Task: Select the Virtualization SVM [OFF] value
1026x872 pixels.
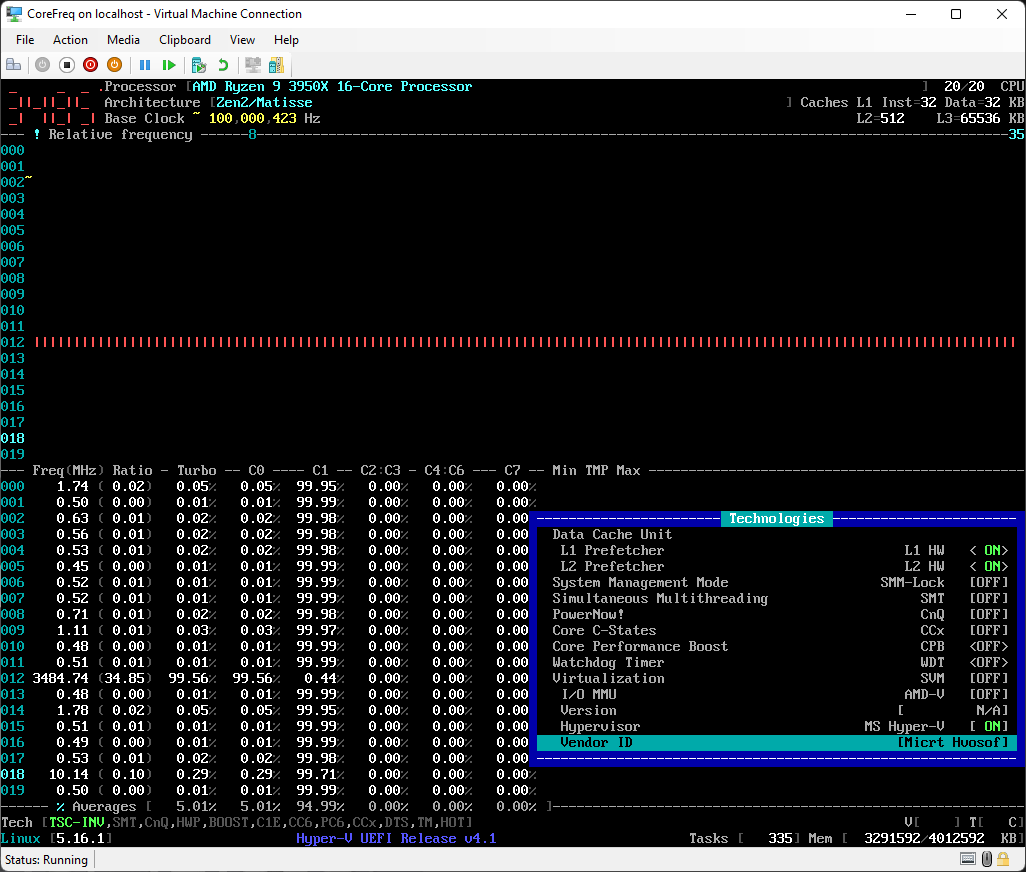Action: (x=989, y=678)
